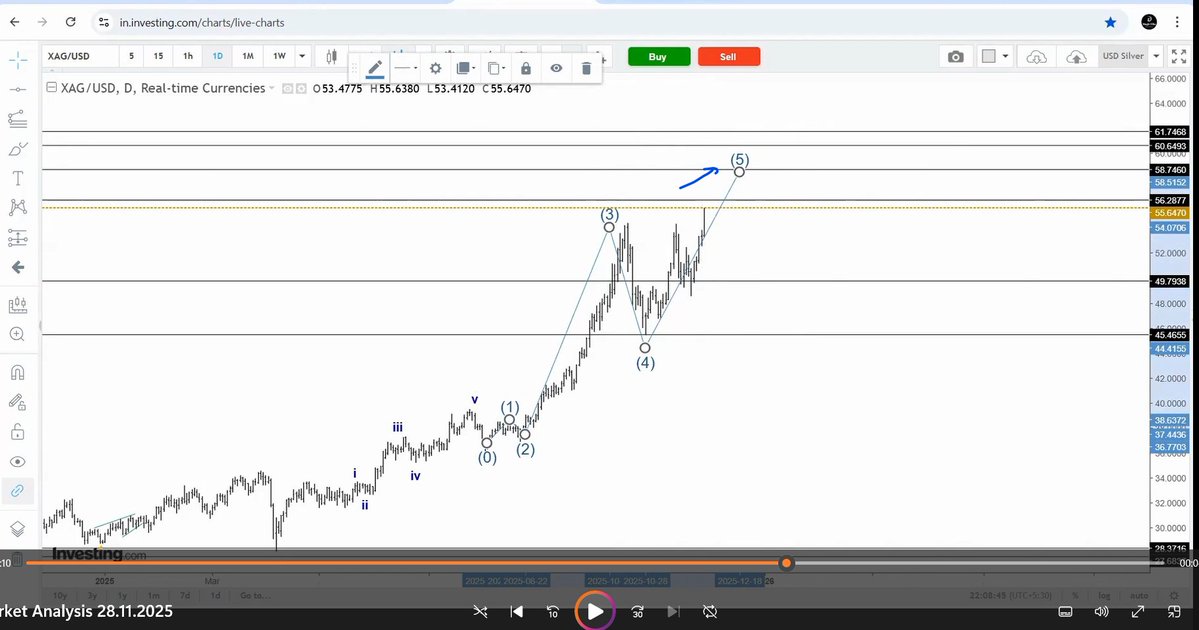The width and height of the screenshot is (1199, 630).
Task: Hide the selected drawing with eye icon
Action: [556, 68]
